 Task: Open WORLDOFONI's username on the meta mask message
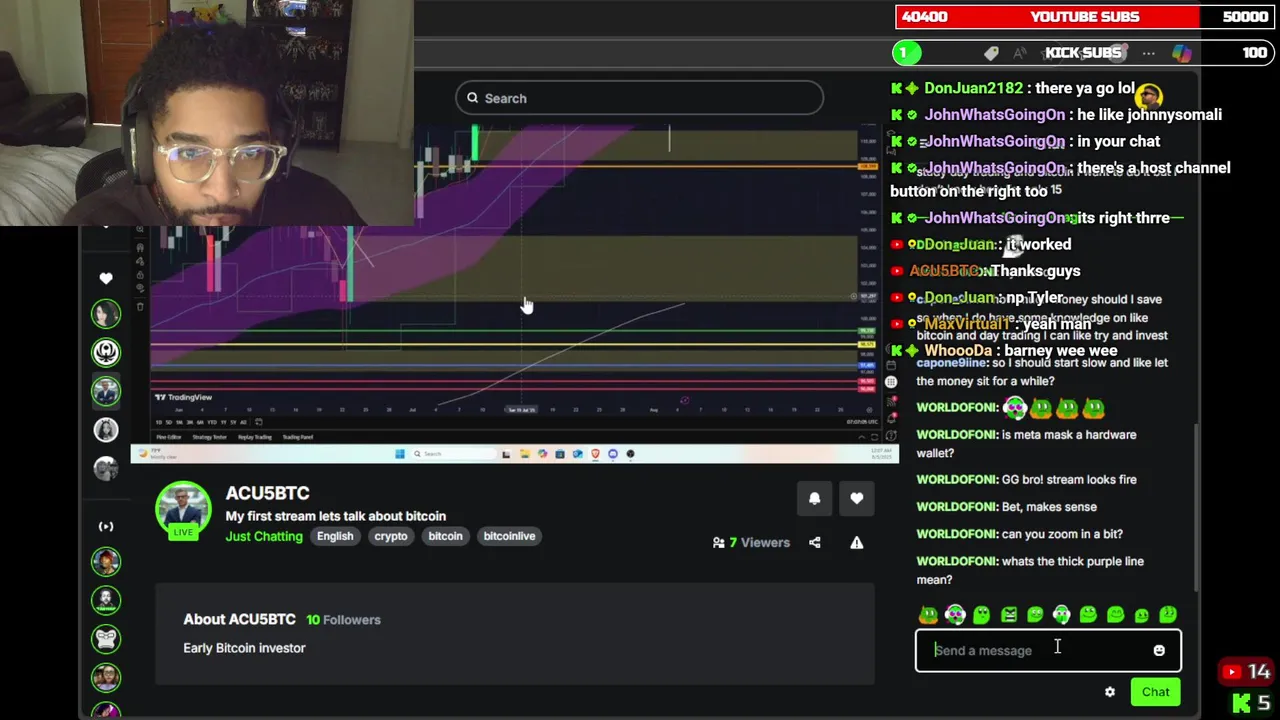click(957, 435)
